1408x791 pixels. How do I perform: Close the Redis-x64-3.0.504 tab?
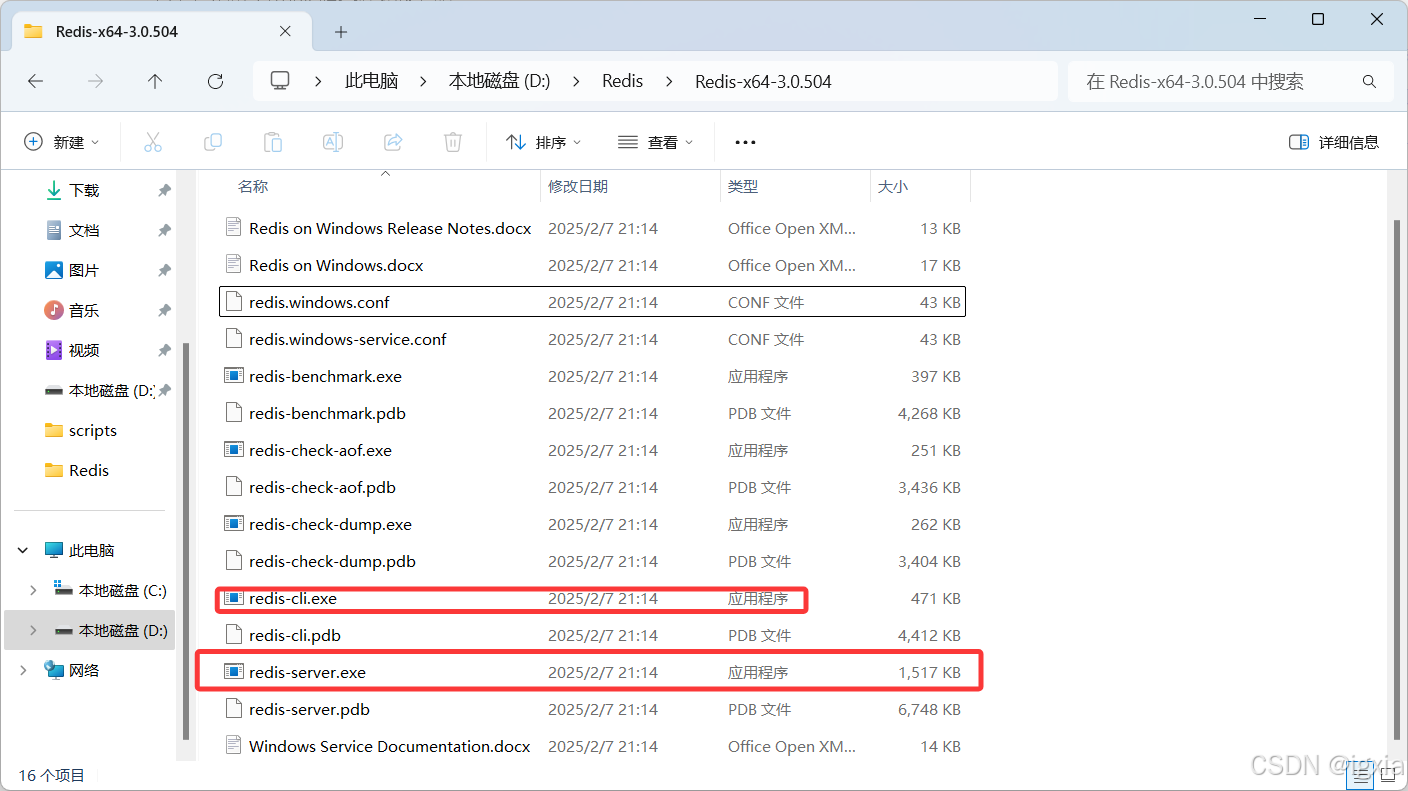(x=285, y=32)
